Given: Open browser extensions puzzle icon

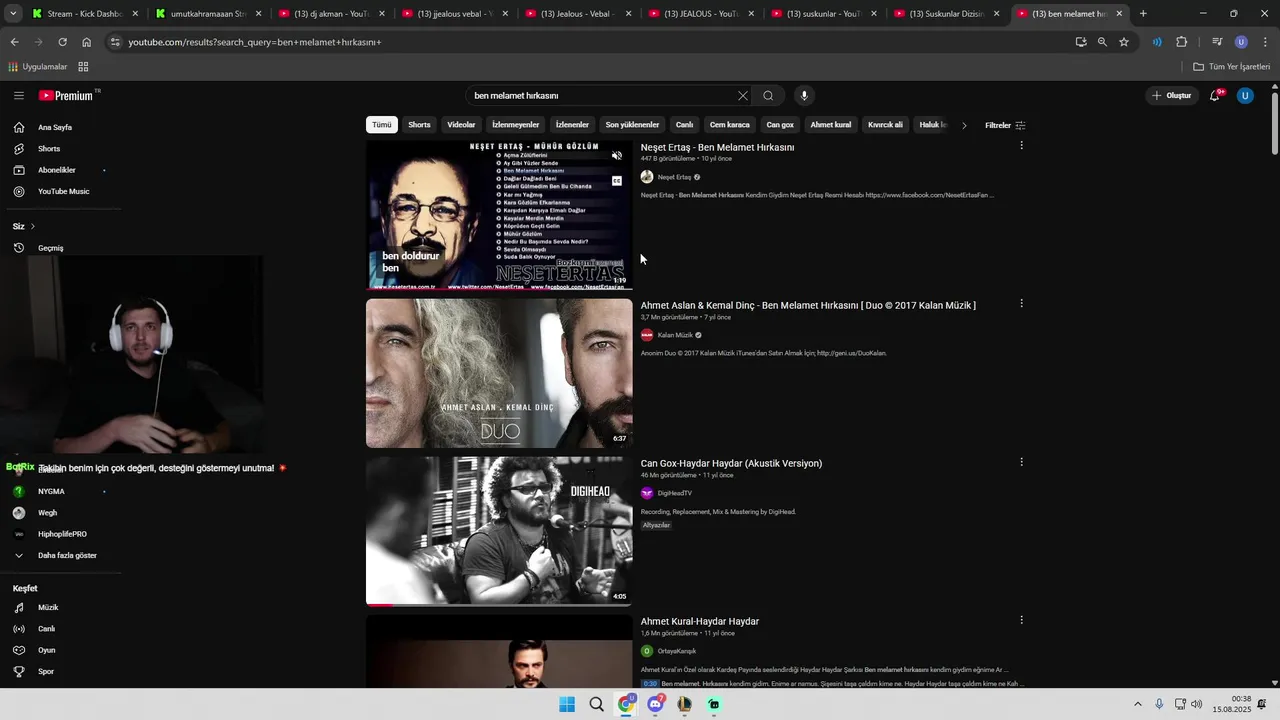Looking at the screenshot, I should click(1182, 42).
